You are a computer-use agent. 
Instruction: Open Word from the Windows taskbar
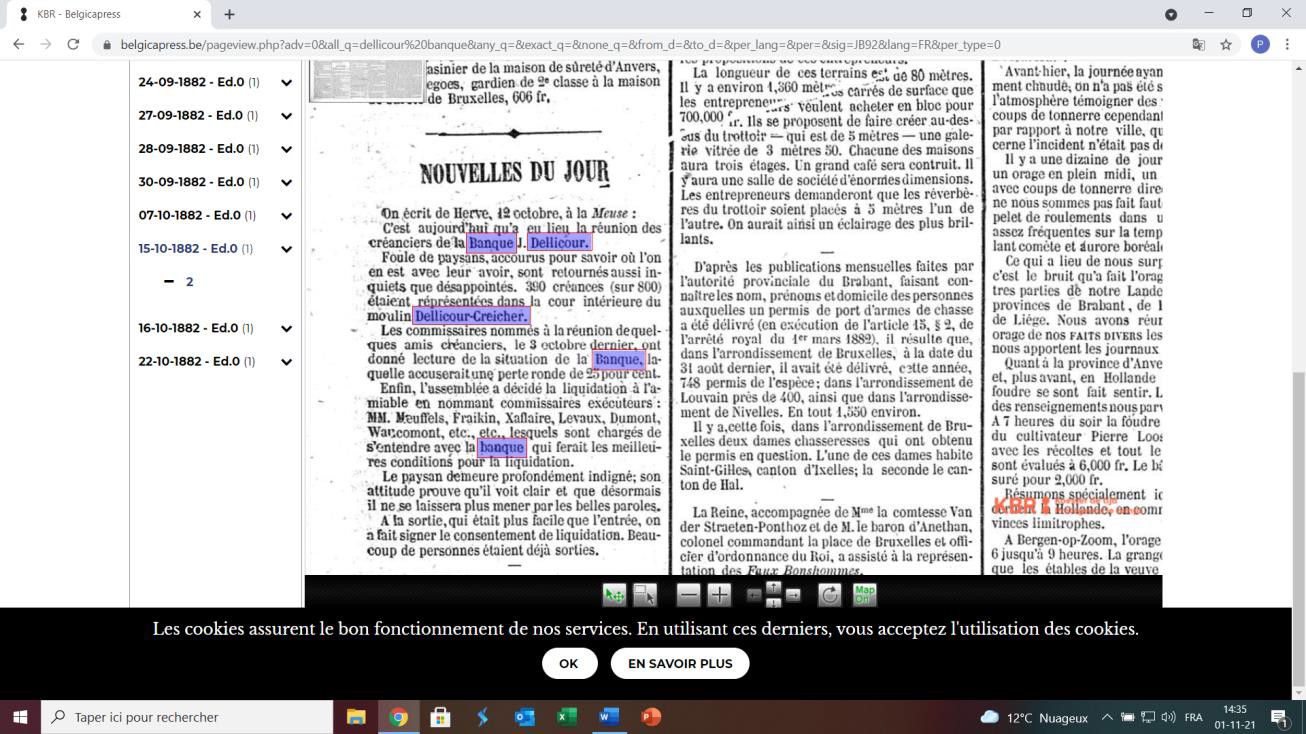(608, 717)
